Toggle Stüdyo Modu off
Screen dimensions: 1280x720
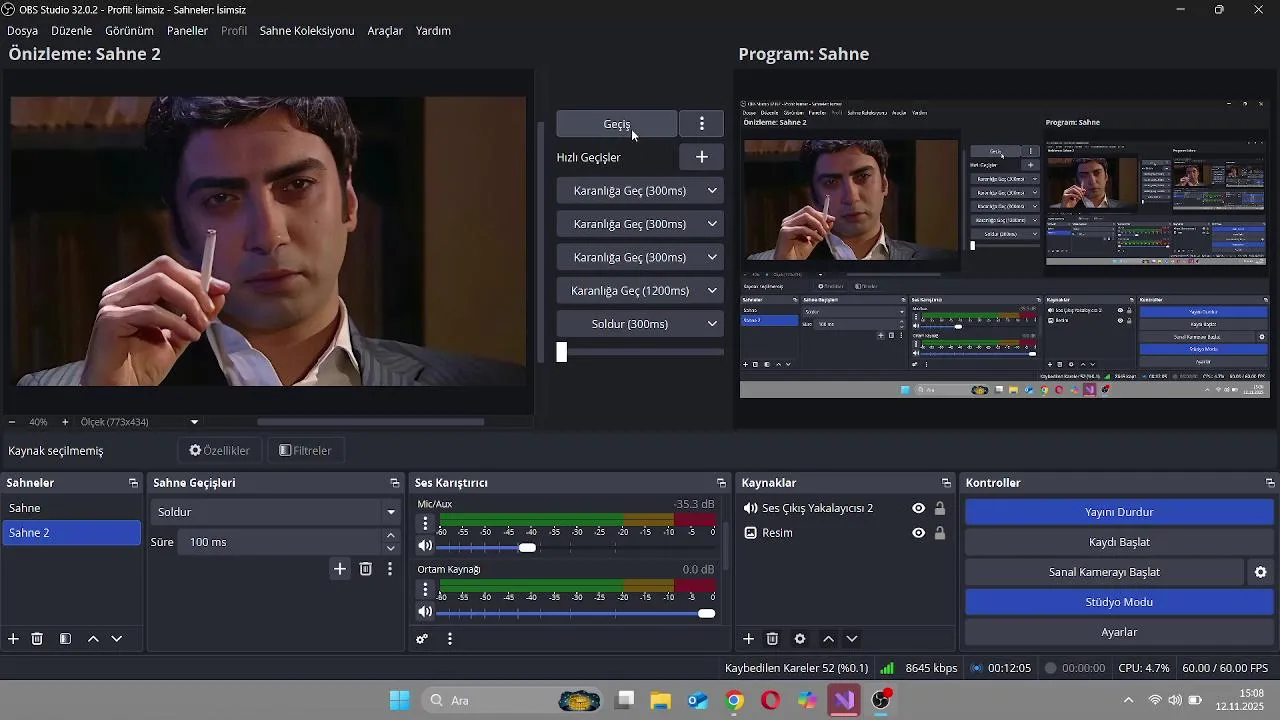1119,602
